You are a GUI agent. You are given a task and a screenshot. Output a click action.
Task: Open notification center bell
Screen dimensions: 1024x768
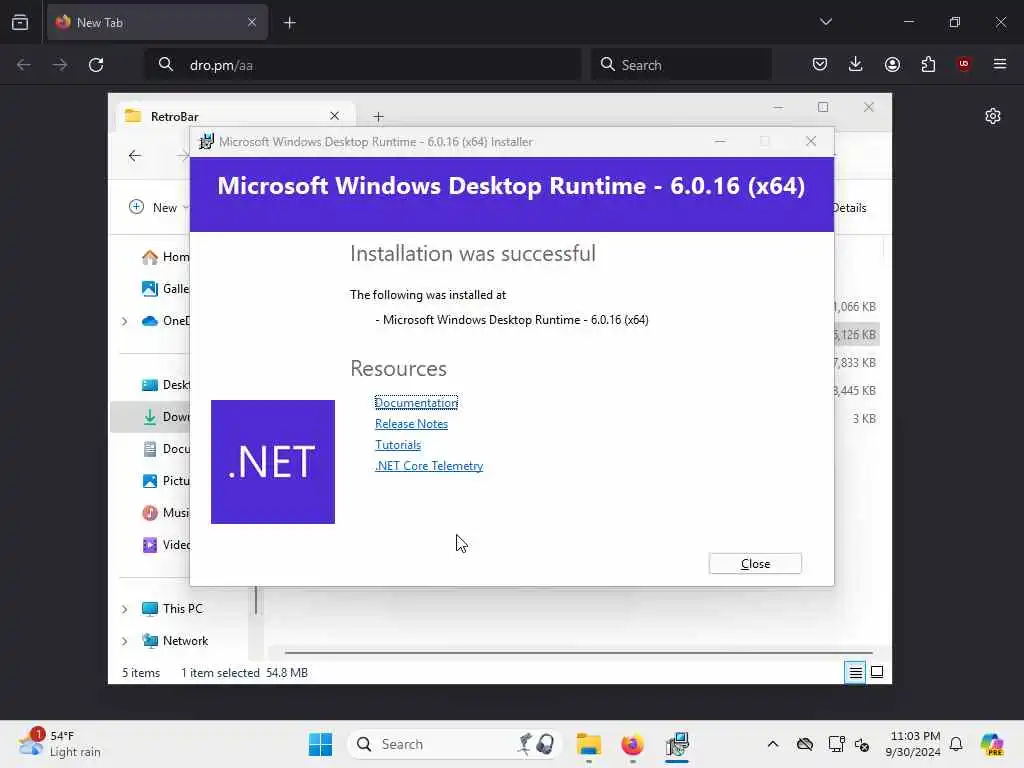[x=956, y=744]
